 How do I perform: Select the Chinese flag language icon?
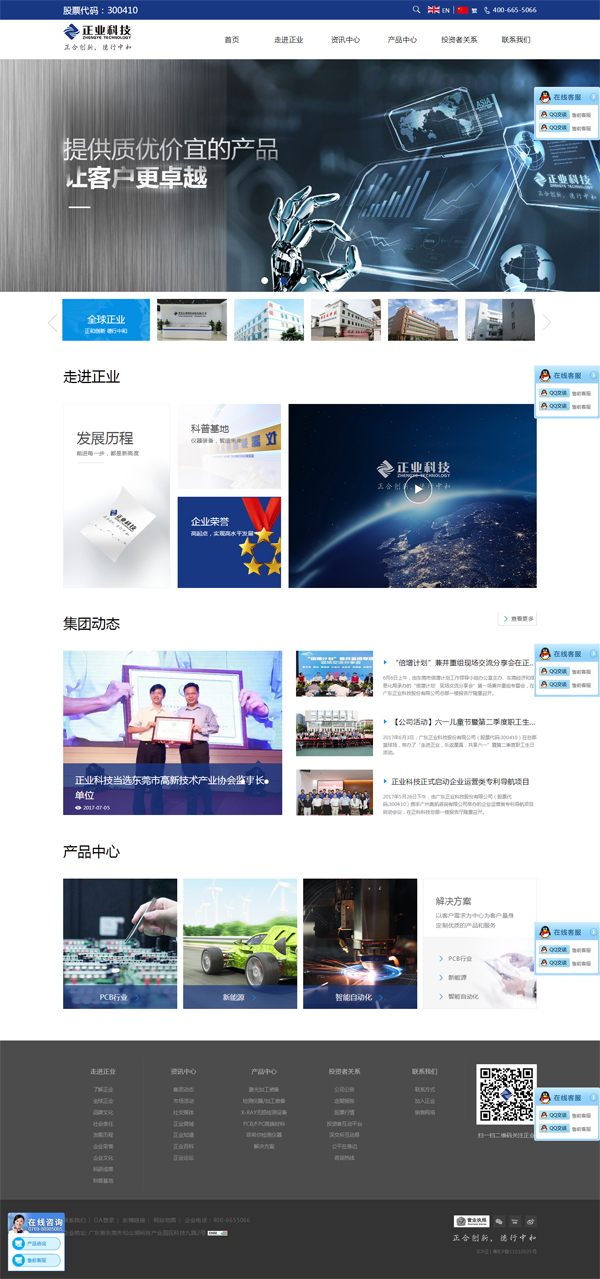462,9
